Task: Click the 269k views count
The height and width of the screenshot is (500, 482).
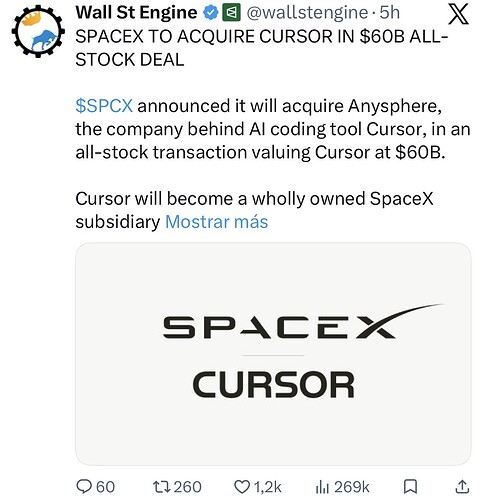Action: pos(352,487)
